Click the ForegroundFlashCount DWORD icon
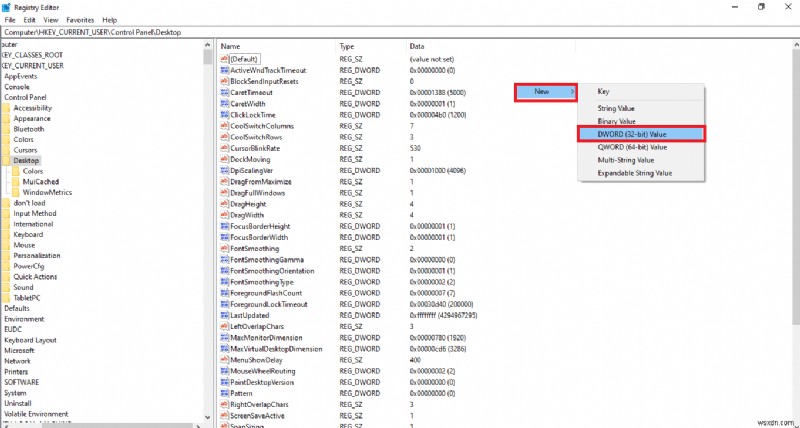 [x=224, y=293]
